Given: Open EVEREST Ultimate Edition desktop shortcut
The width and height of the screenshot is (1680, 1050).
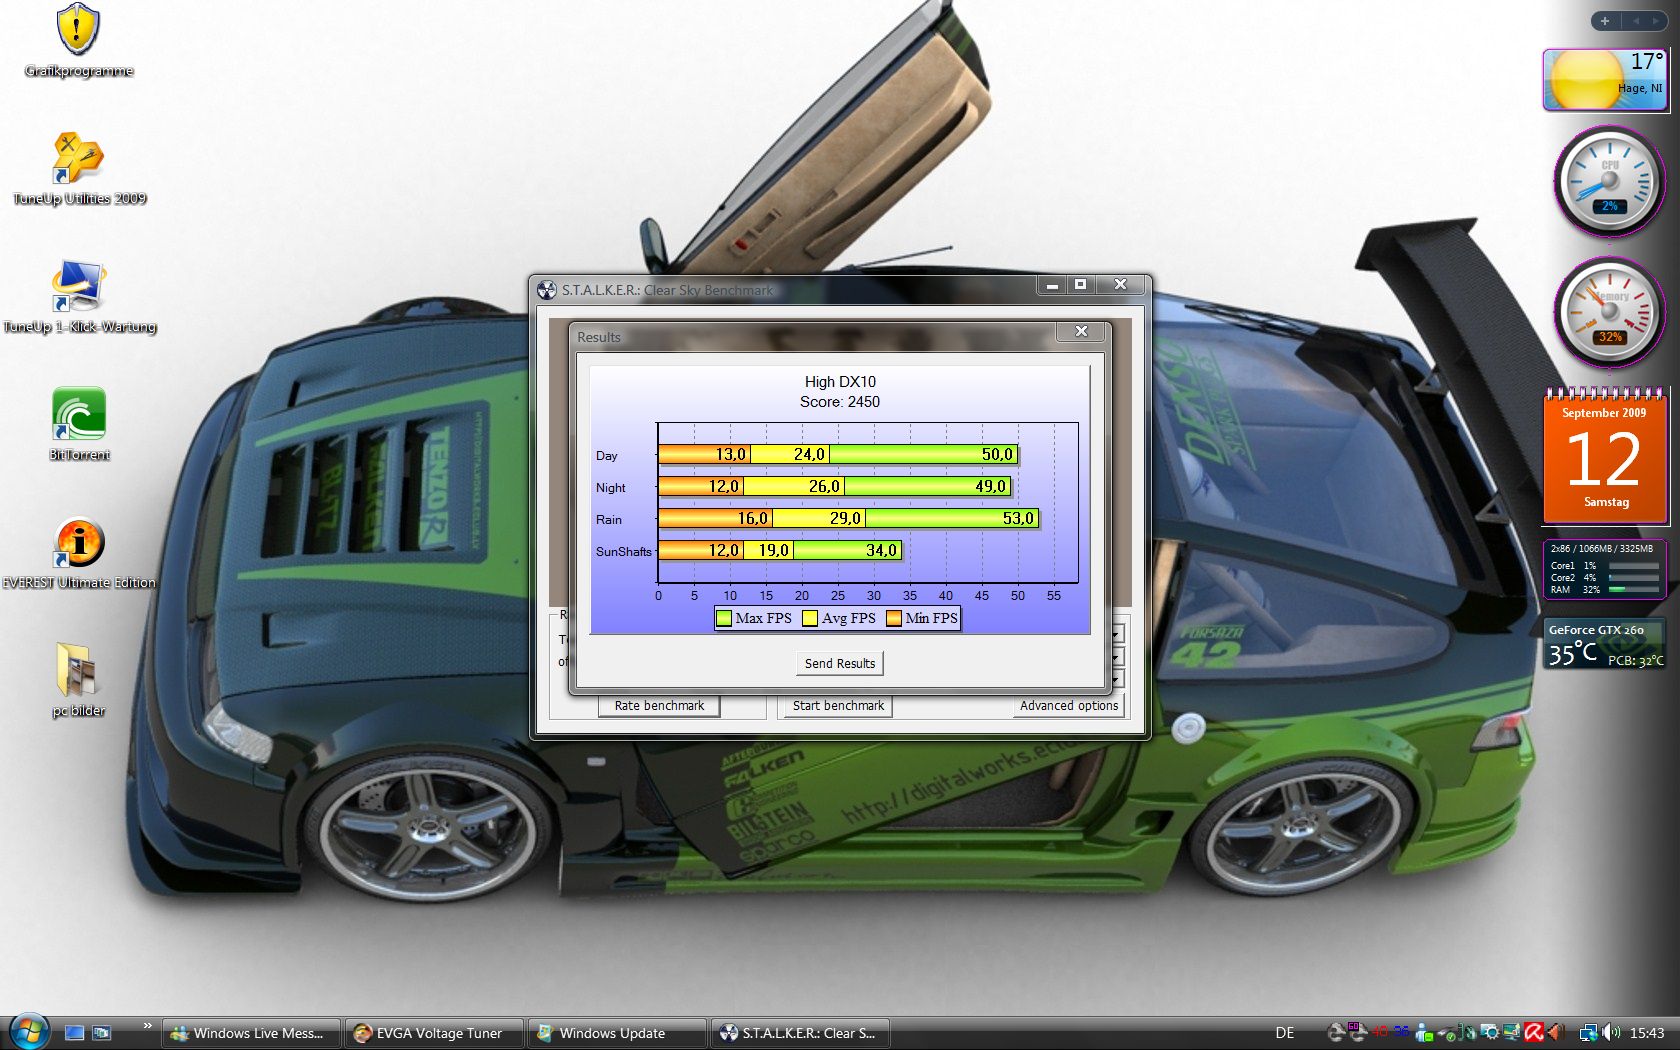Looking at the screenshot, I should pyautogui.click(x=79, y=552).
